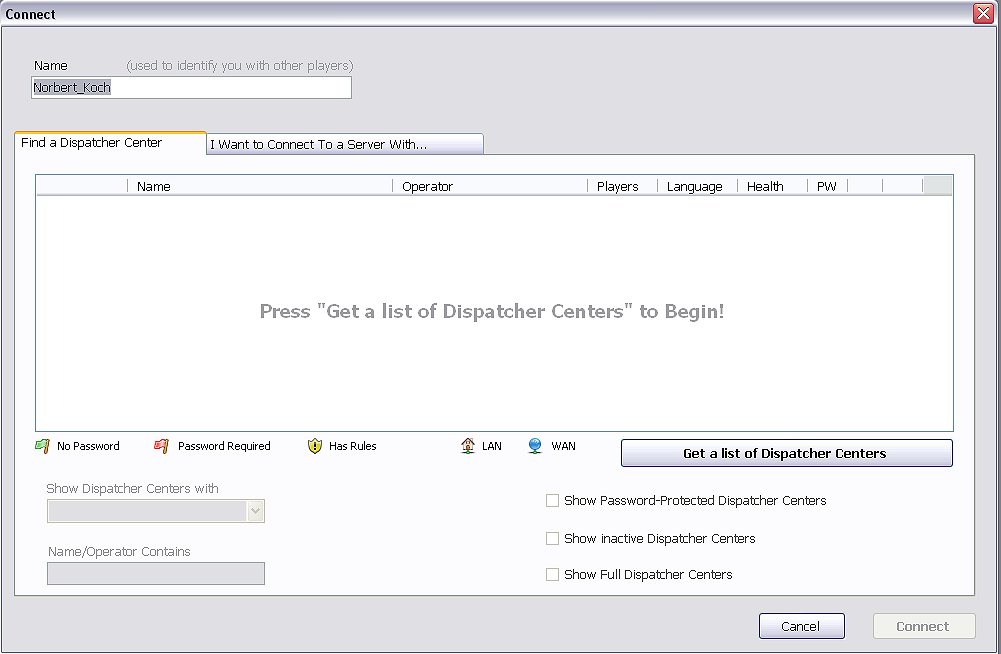Sort list by Language column header
This screenshot has width=1001, height=654.
[697, 186]
